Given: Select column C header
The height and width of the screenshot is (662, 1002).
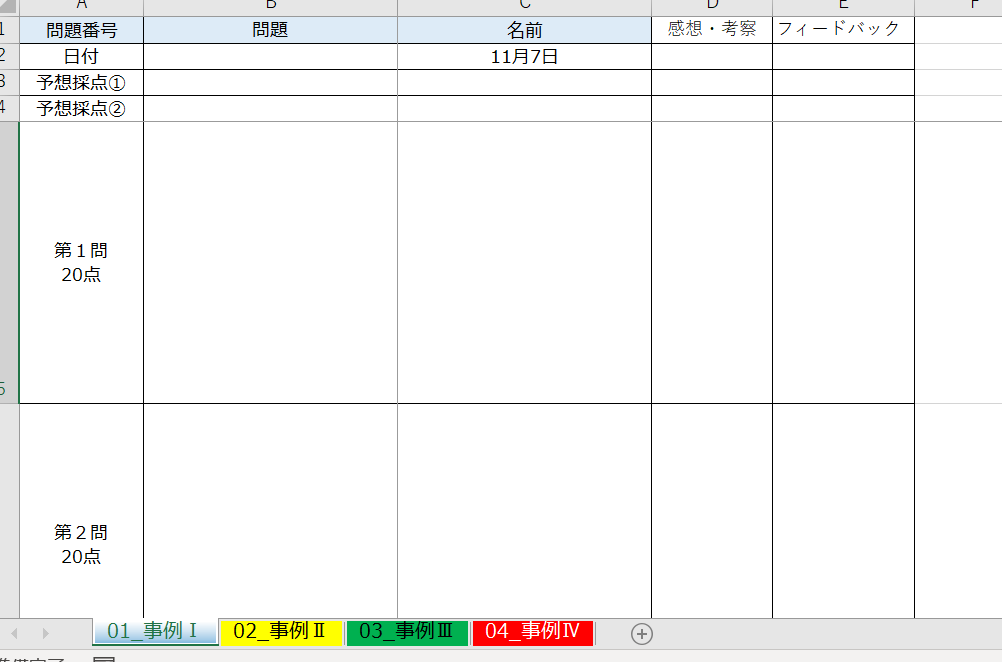Looking at the screenshot, I should coord(524,6).
